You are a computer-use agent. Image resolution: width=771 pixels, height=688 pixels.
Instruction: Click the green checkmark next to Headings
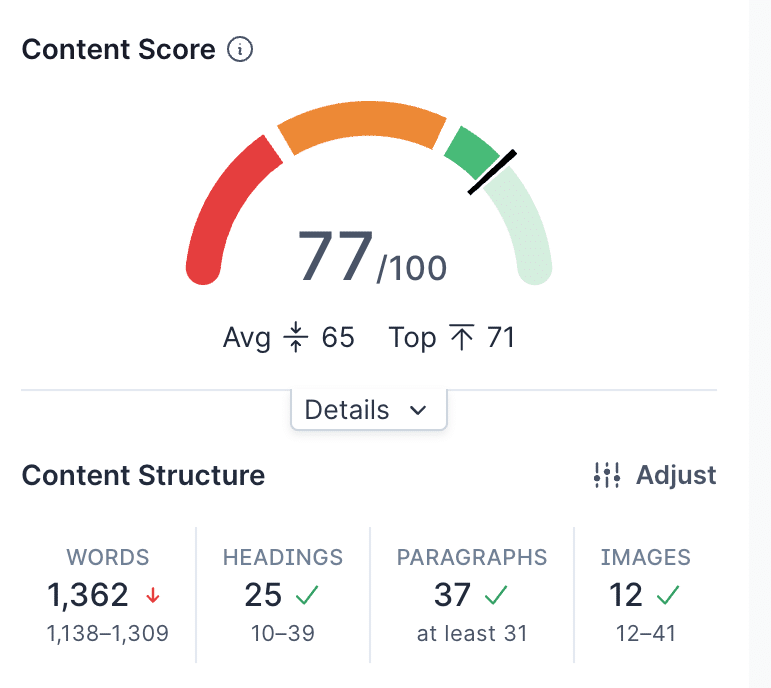tap(307, 595)
